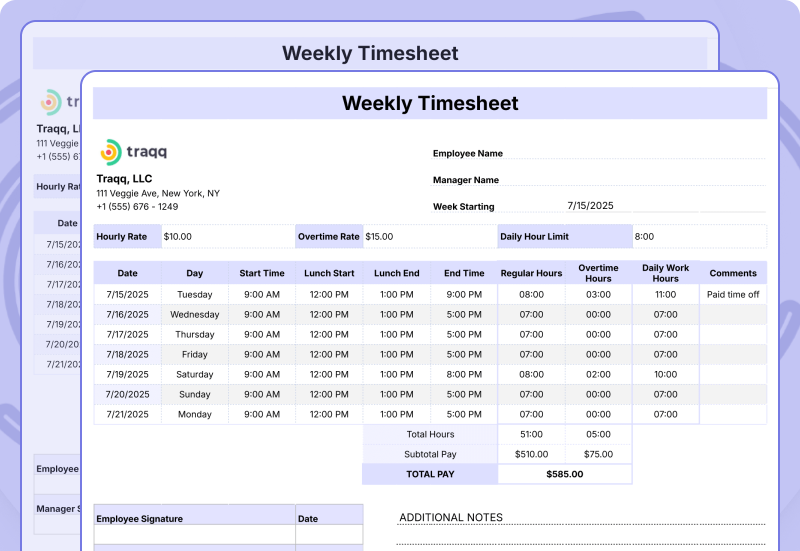Select the Thursday day cell
Viewport: 800px width, 551px height.
point(195,334)
